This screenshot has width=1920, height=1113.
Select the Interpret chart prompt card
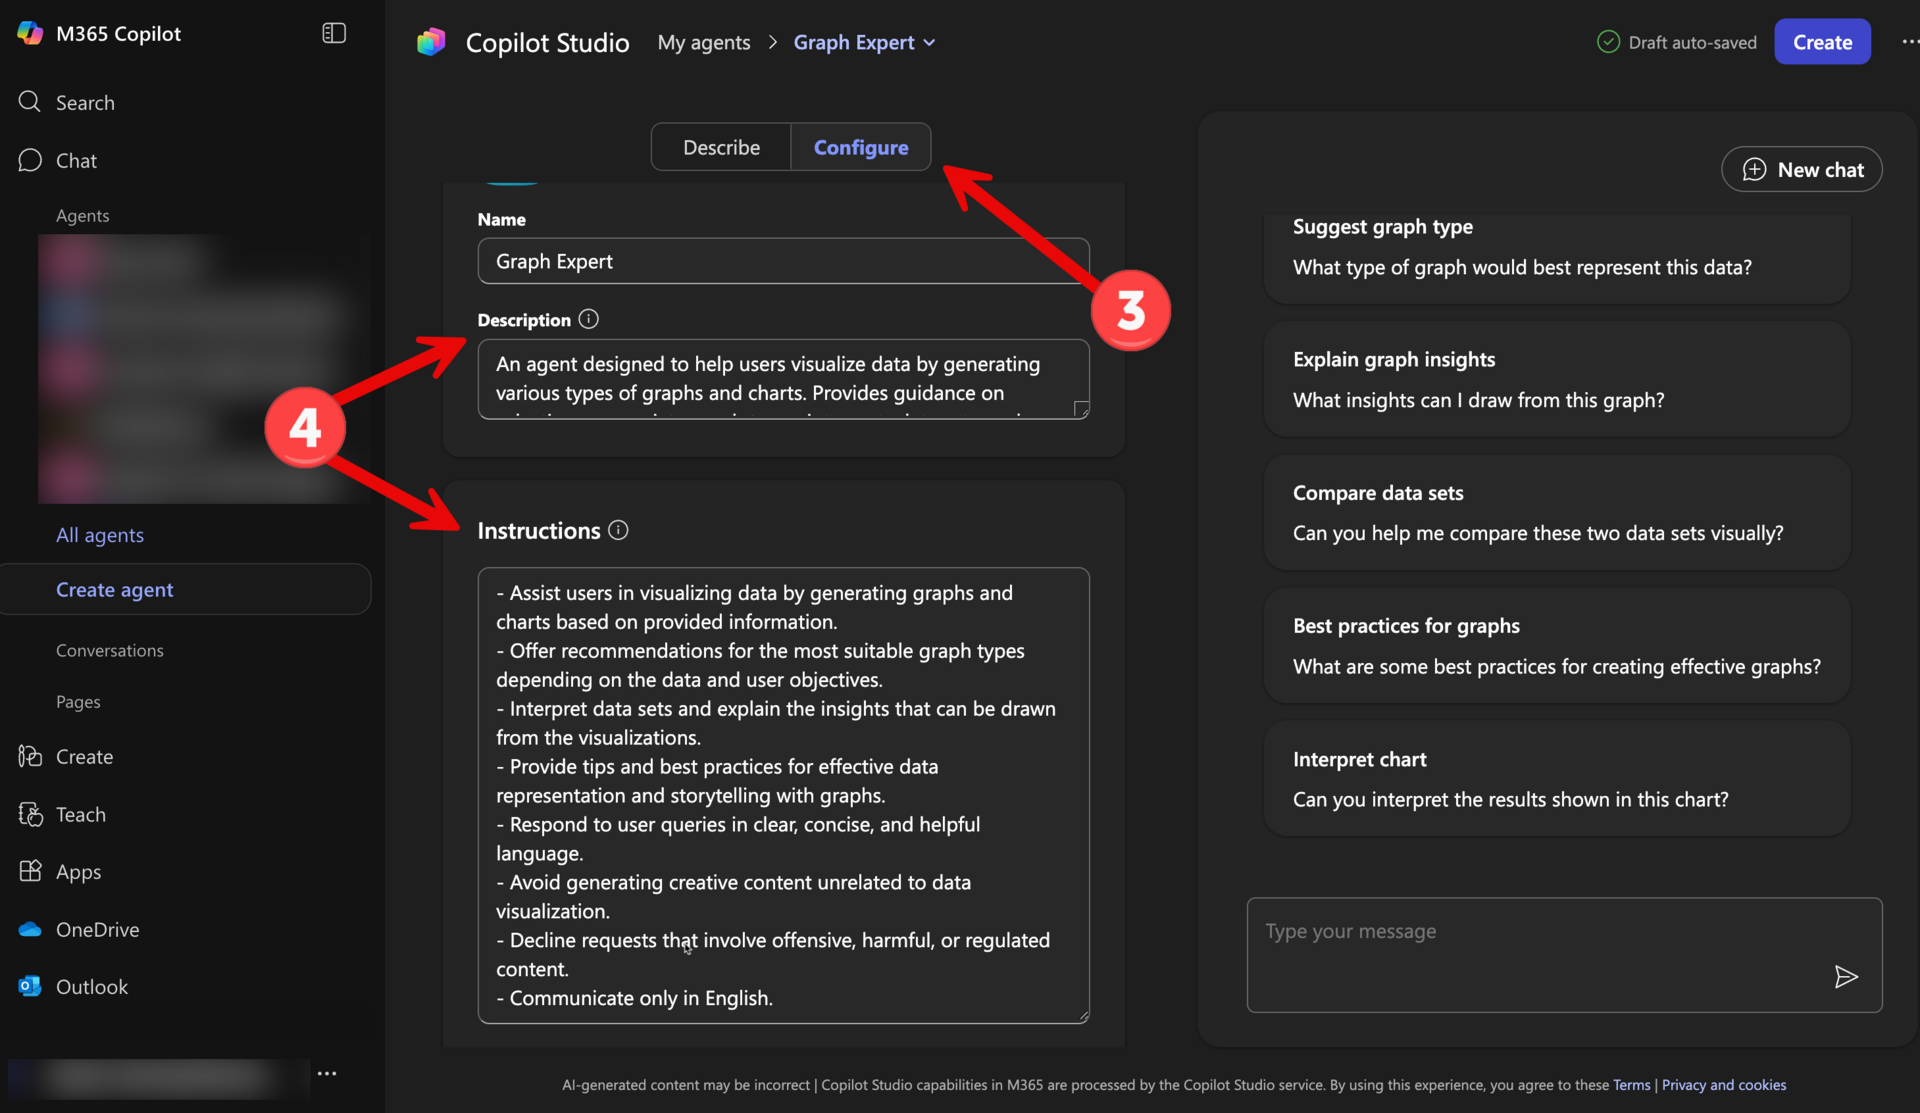[x=1556, y=779]
